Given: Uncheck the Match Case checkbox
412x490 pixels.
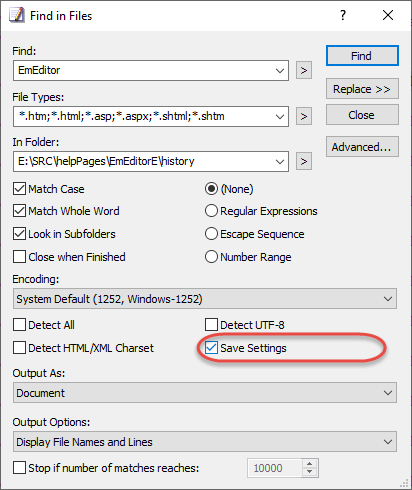Looking at the screenshot, I should pyautogui.click(x=19, y=189).
